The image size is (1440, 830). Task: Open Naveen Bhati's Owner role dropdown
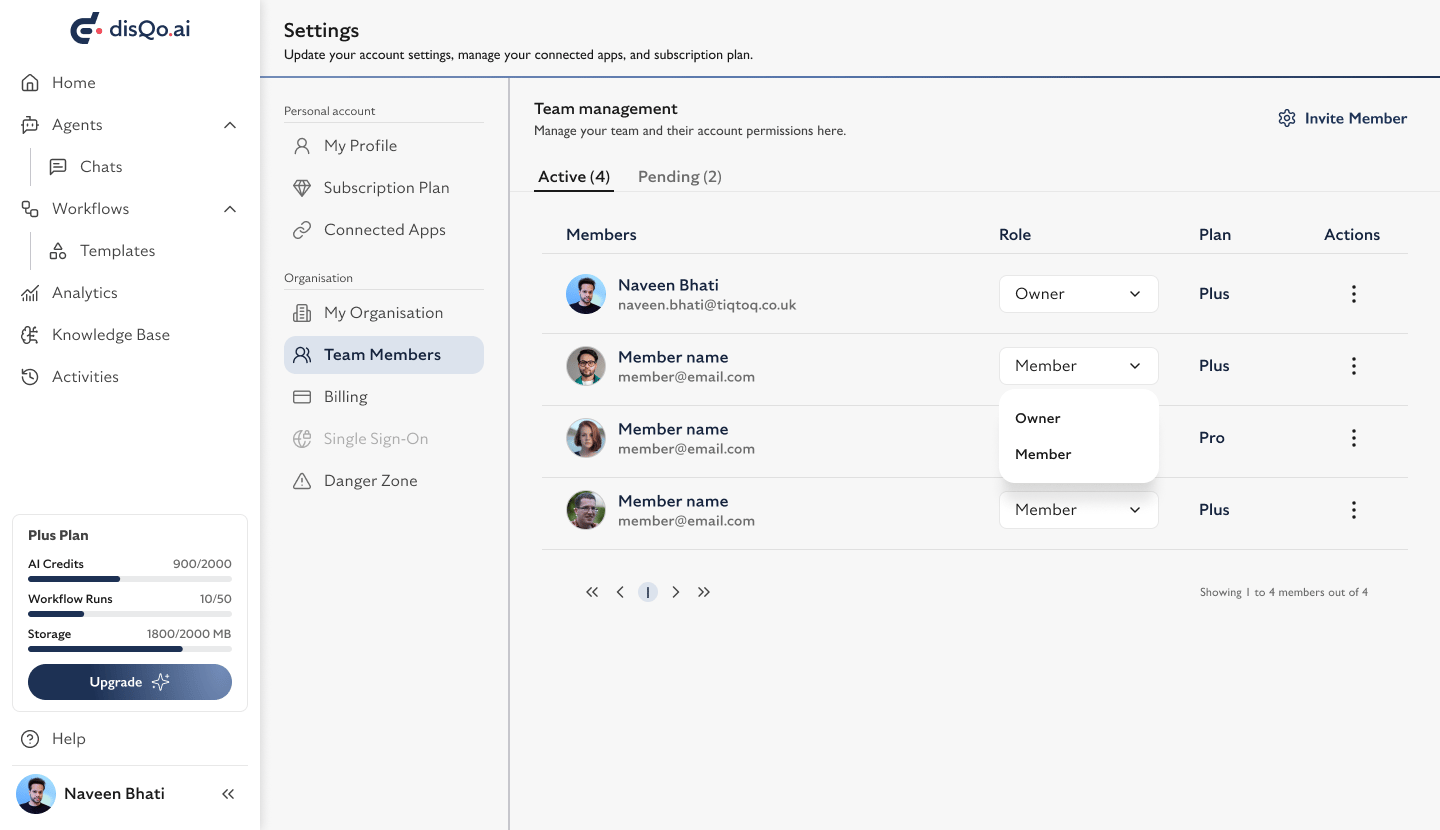point(1079,294)
